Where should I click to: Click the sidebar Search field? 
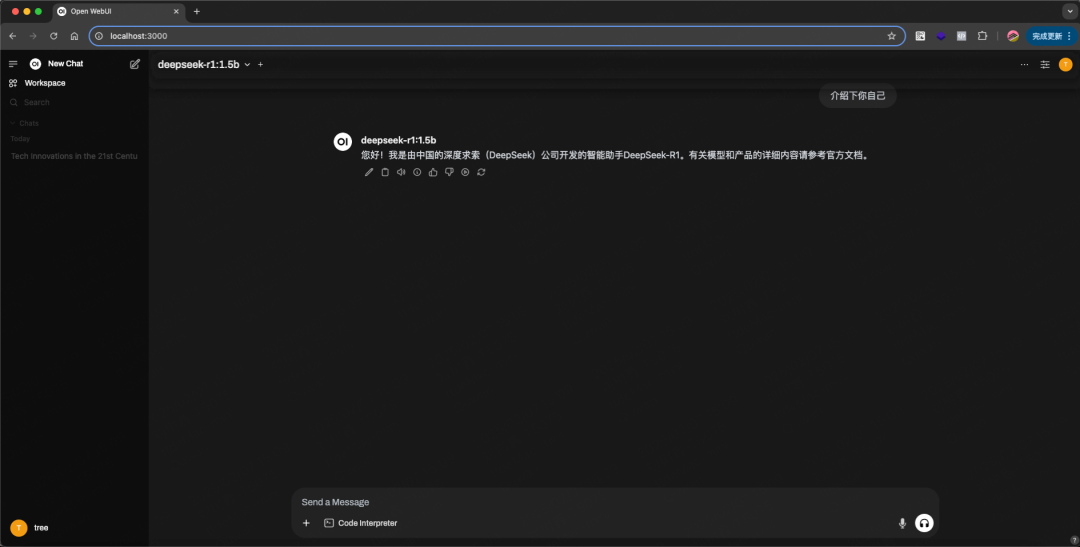tap(74, 102)
